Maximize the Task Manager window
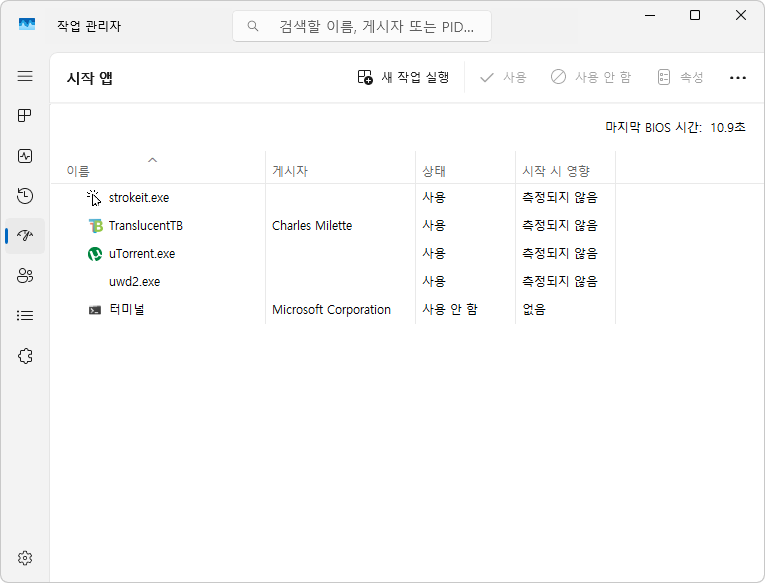The image size is (765, 583). pyautogui.click(x=695, y=16)
